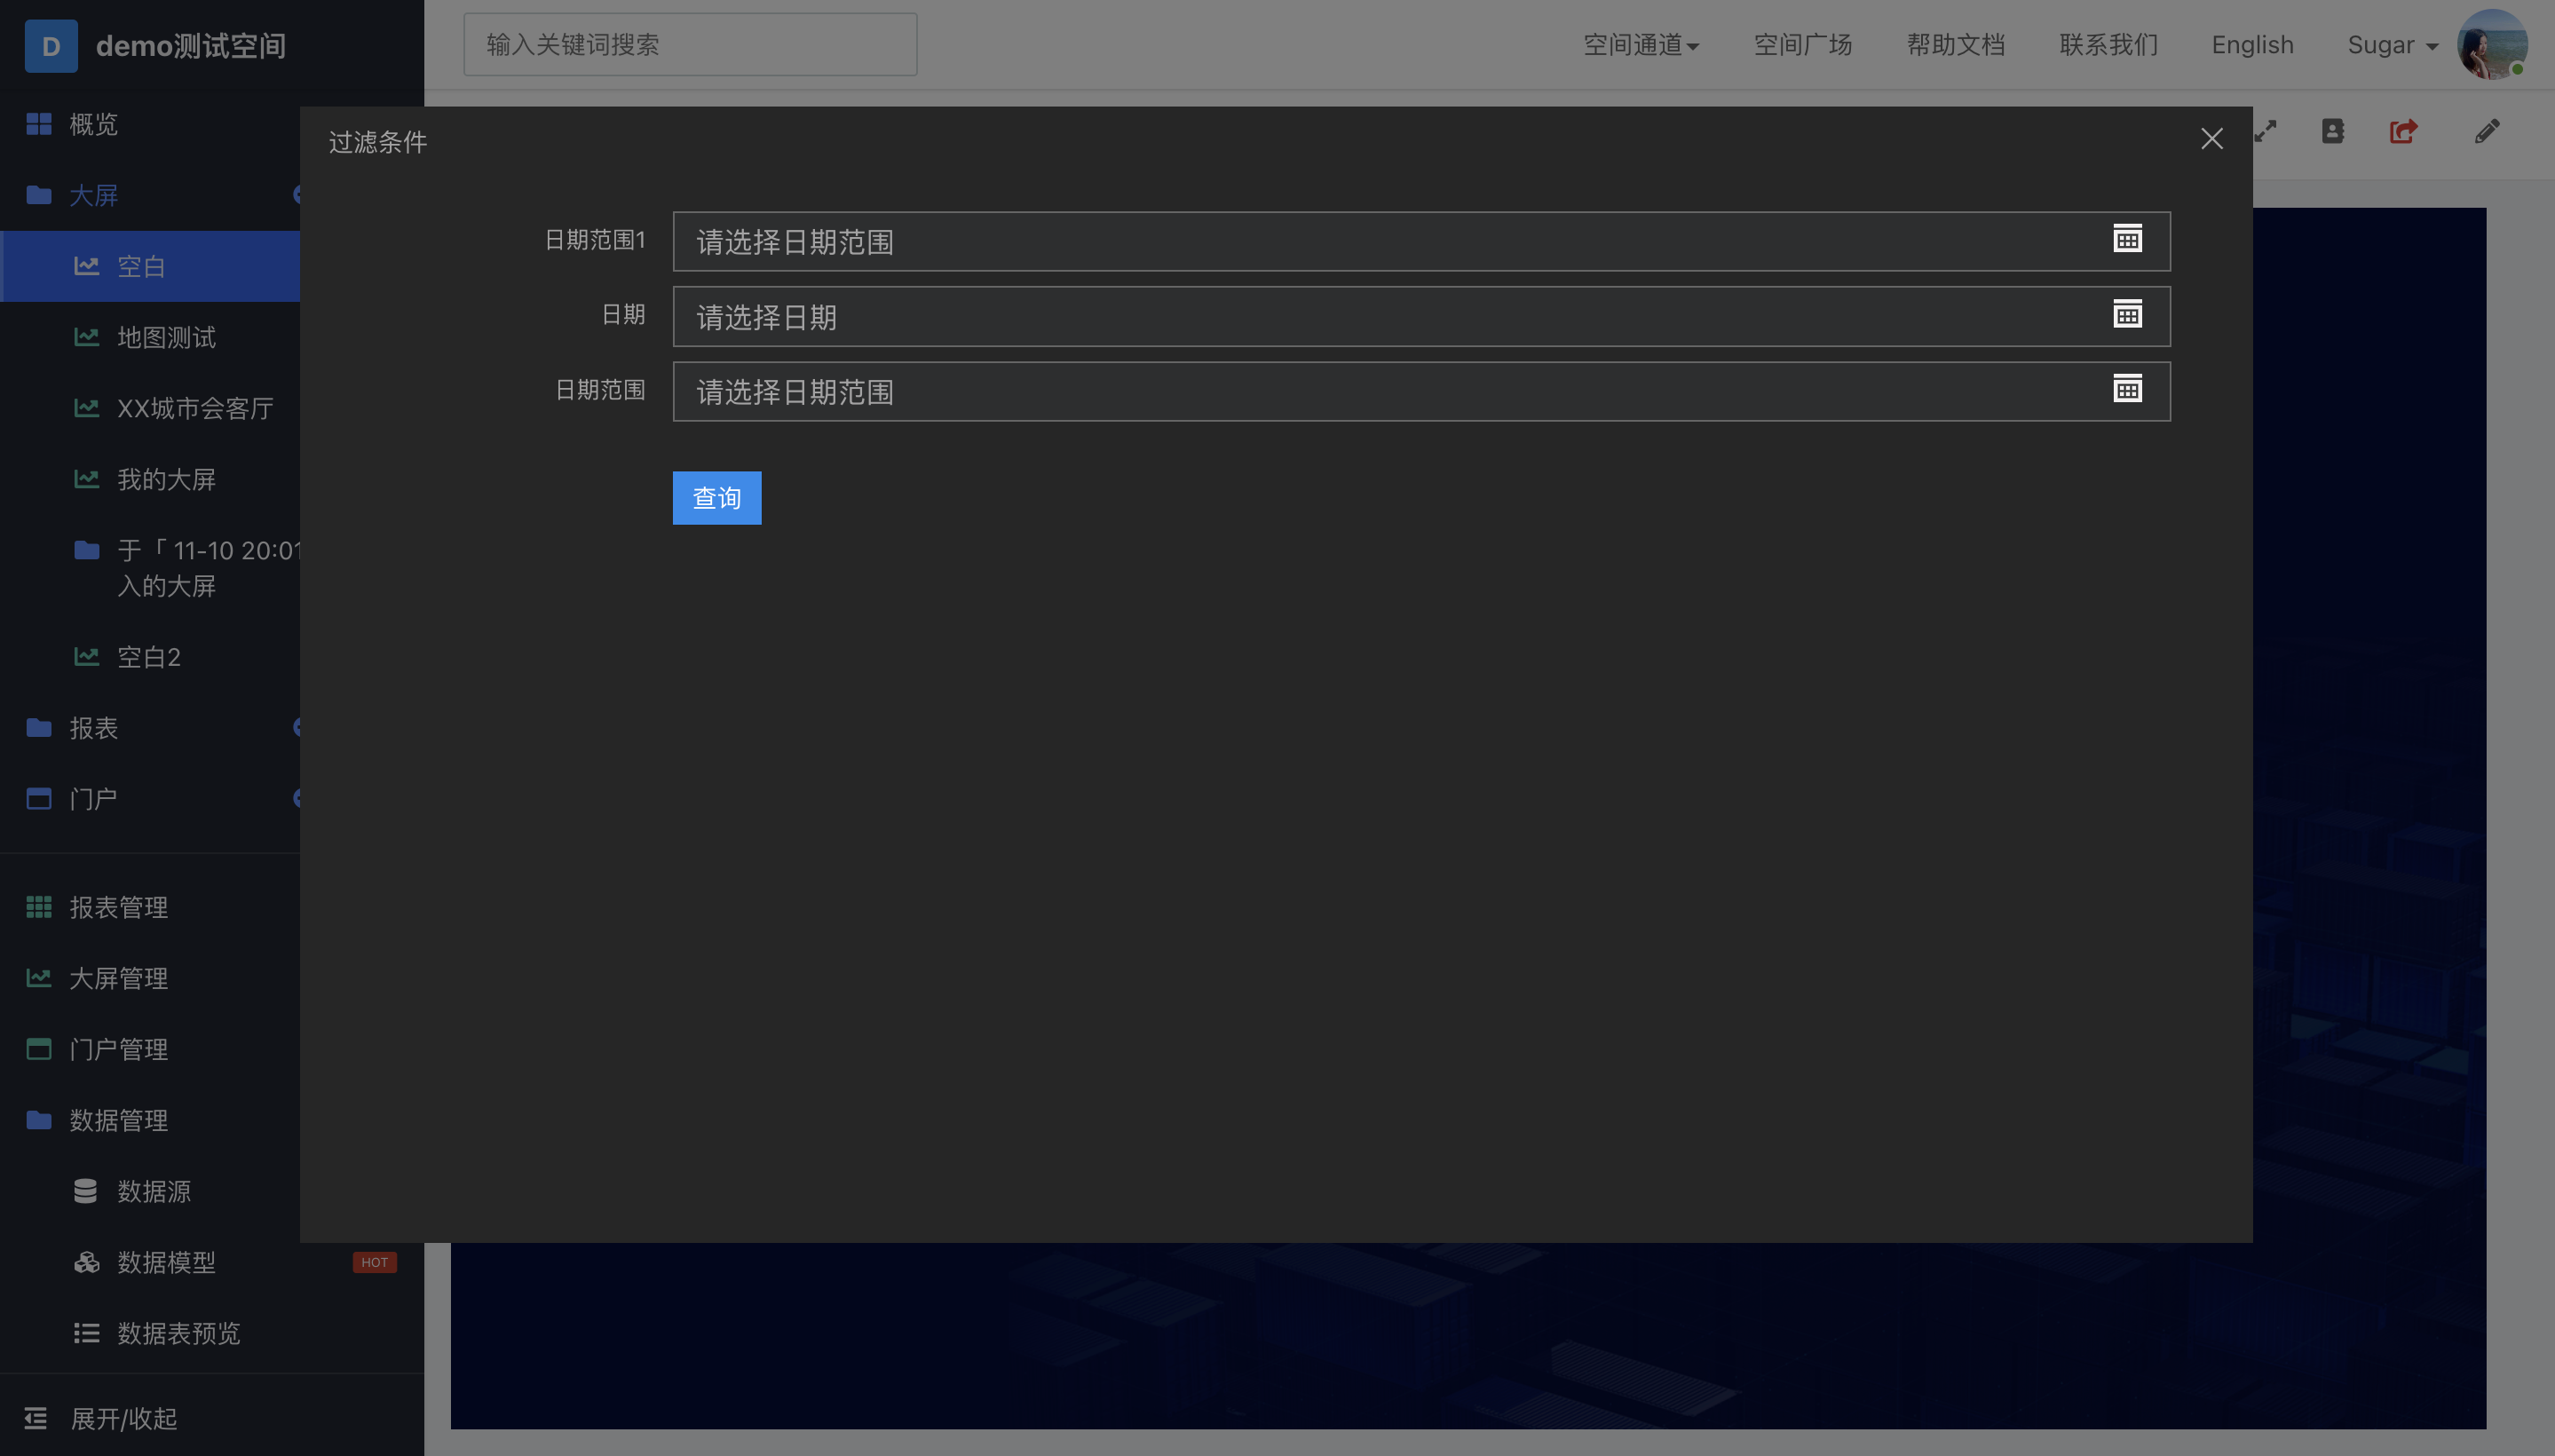Screen dimensions: 2555x1456
Task: Click the 门户管理 window icon
Action: pyautogui.click(x=39, y=1049)
